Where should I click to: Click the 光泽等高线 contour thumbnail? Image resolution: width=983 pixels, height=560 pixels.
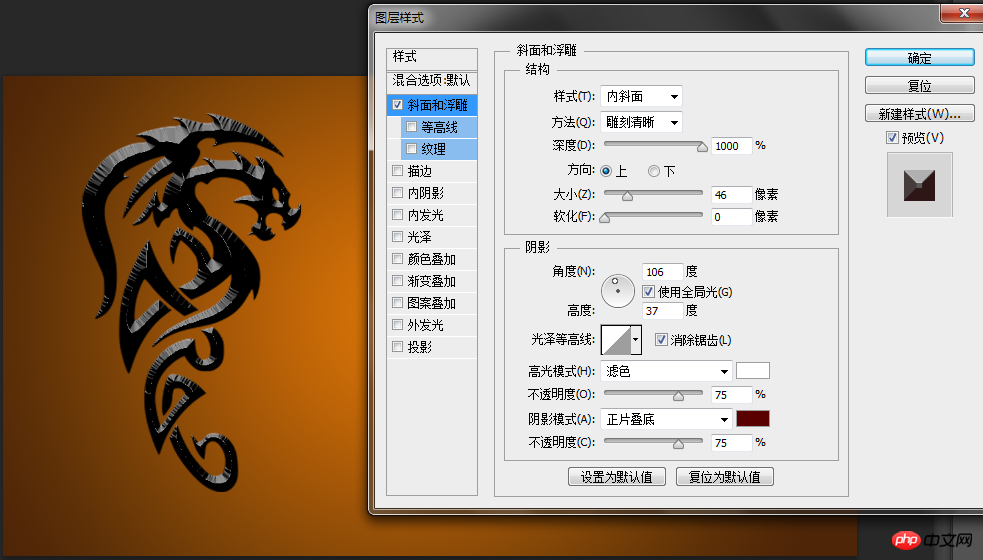click(616, 340)
